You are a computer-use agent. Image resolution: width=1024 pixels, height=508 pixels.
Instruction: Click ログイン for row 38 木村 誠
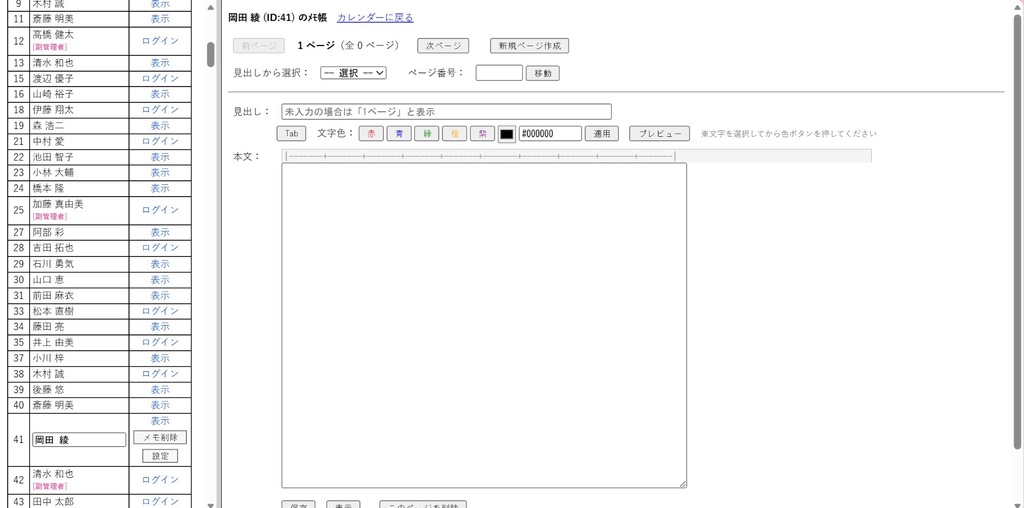coord(160,373)
